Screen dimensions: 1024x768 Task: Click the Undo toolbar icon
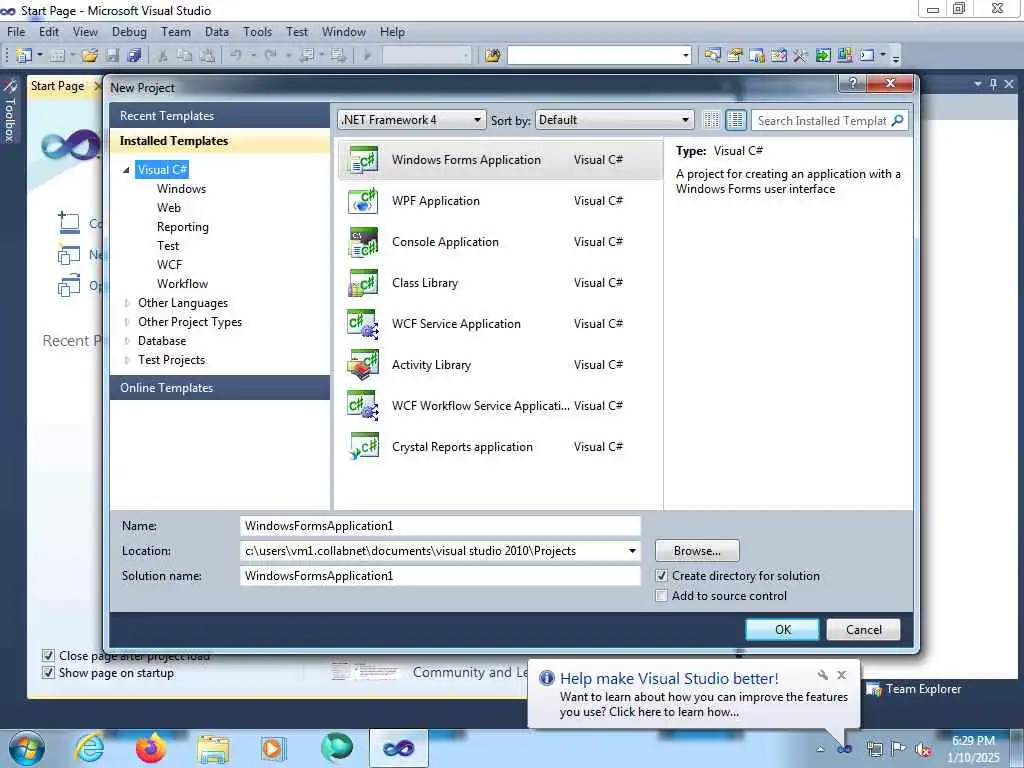click(x=236, y=56)
